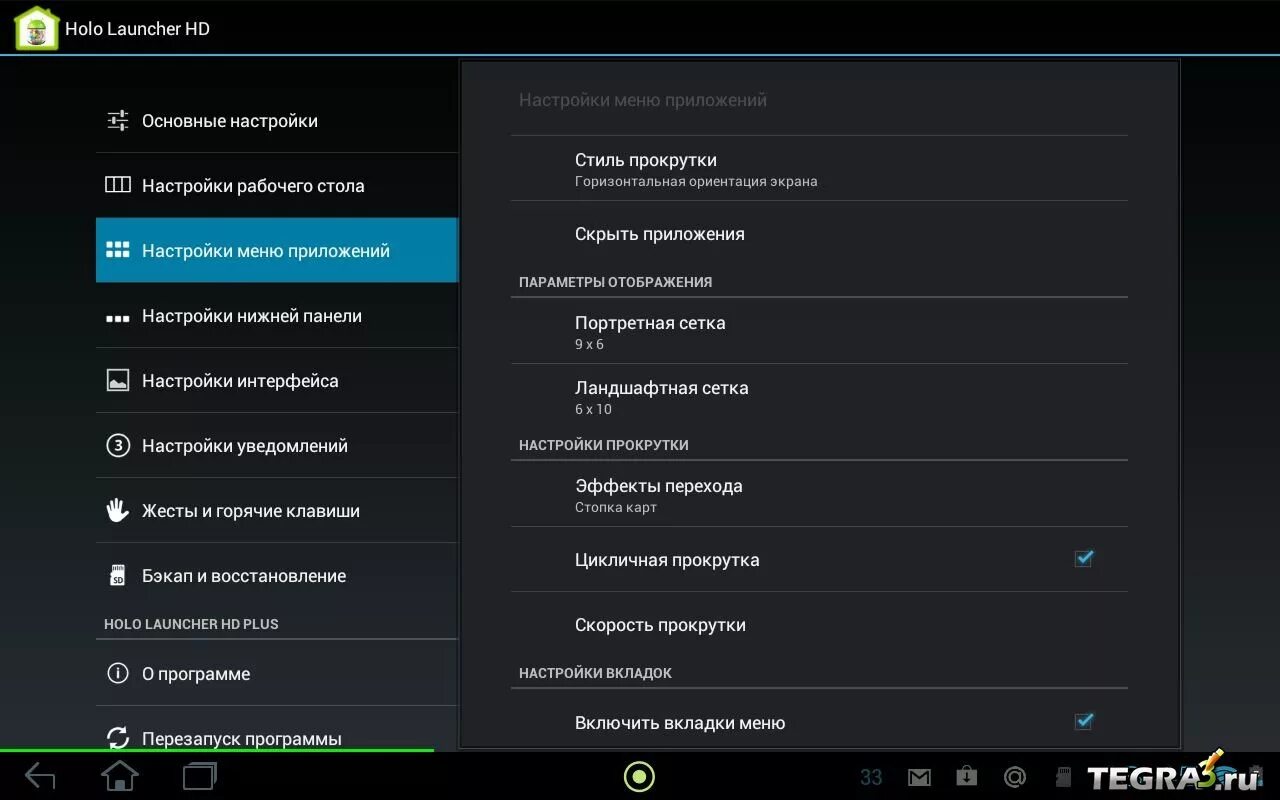1280x800 pixels.
Task: Click the '9 x 6' portrait grid value
Action: [x=589, y=345]
